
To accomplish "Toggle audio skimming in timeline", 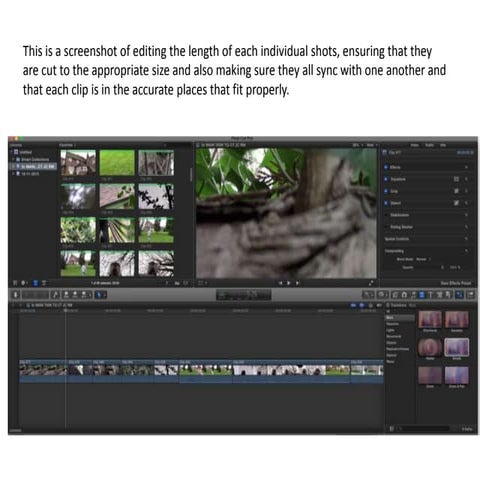I will click(x=362, y=305).
